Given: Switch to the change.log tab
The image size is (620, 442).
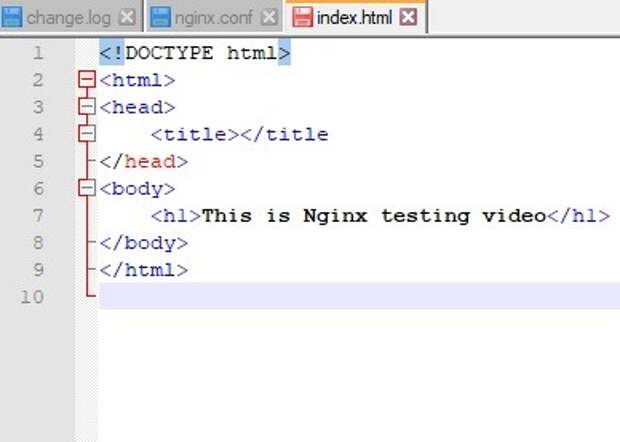Looking at the screenshot, I should (71, 17).
